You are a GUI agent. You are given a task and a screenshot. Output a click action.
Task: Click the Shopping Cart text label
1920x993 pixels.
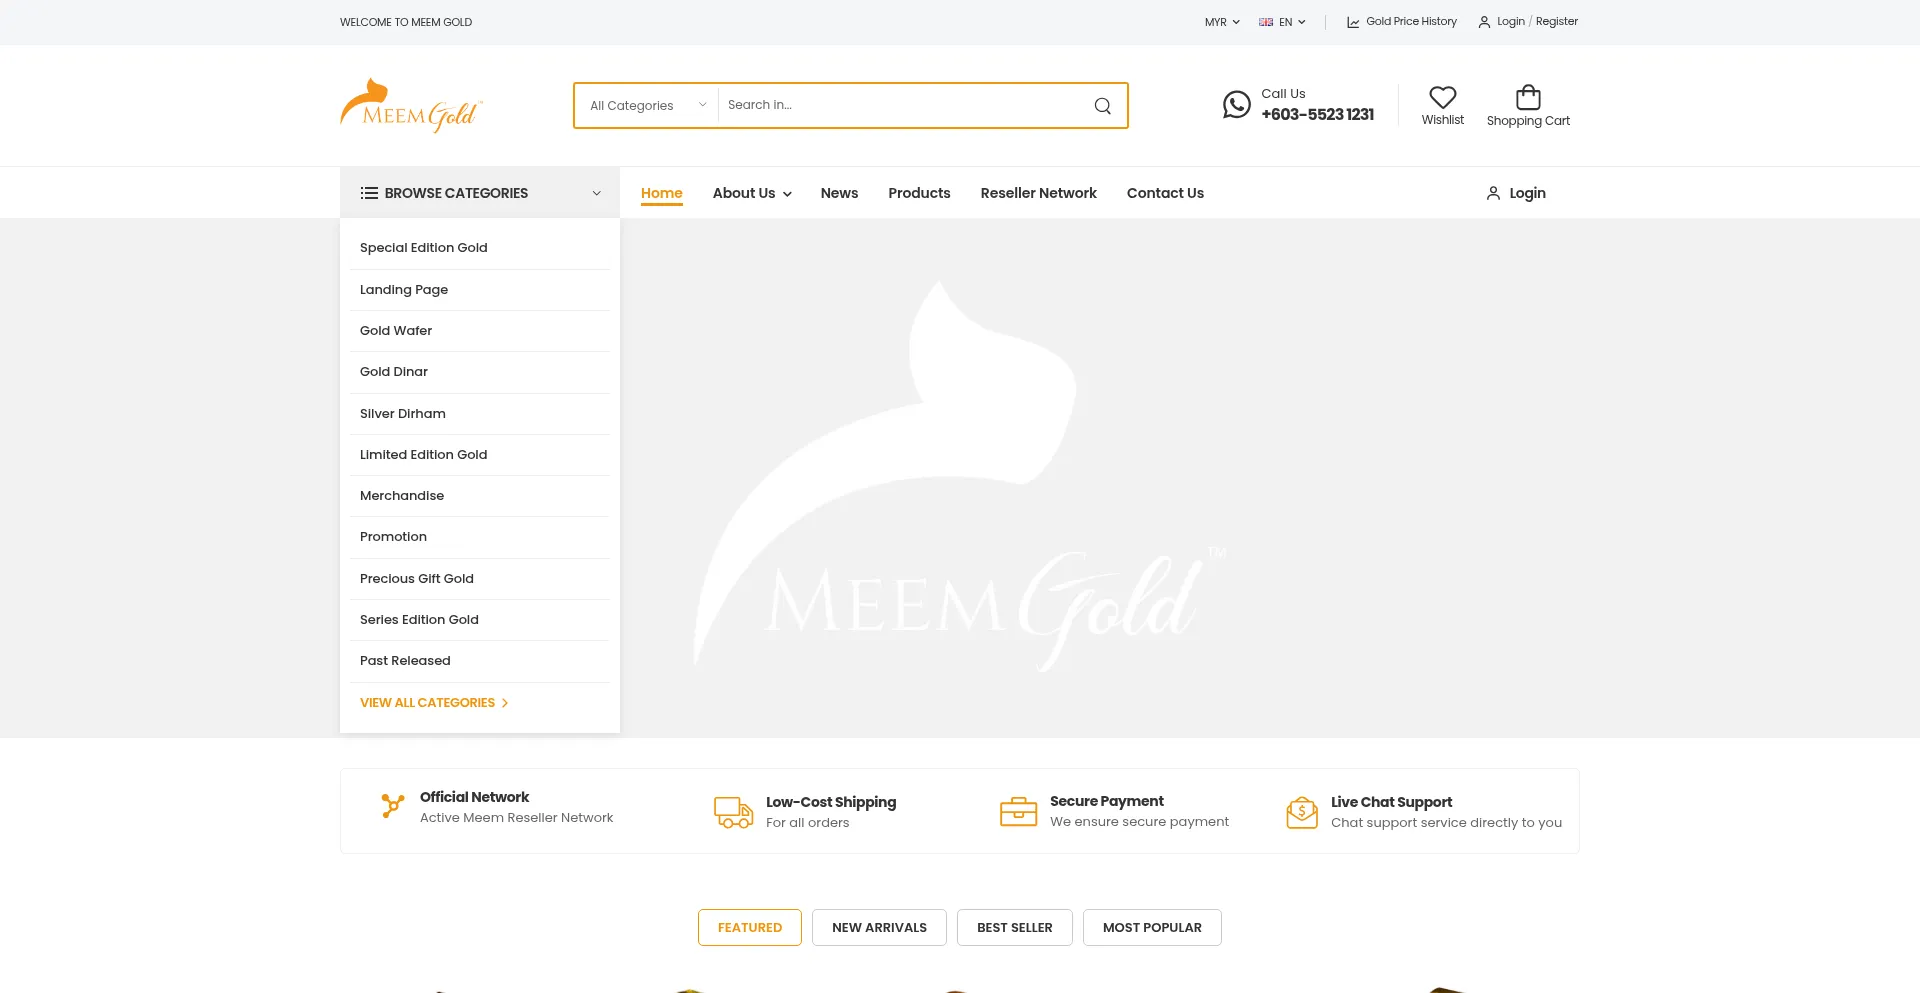coord(1528,121)
